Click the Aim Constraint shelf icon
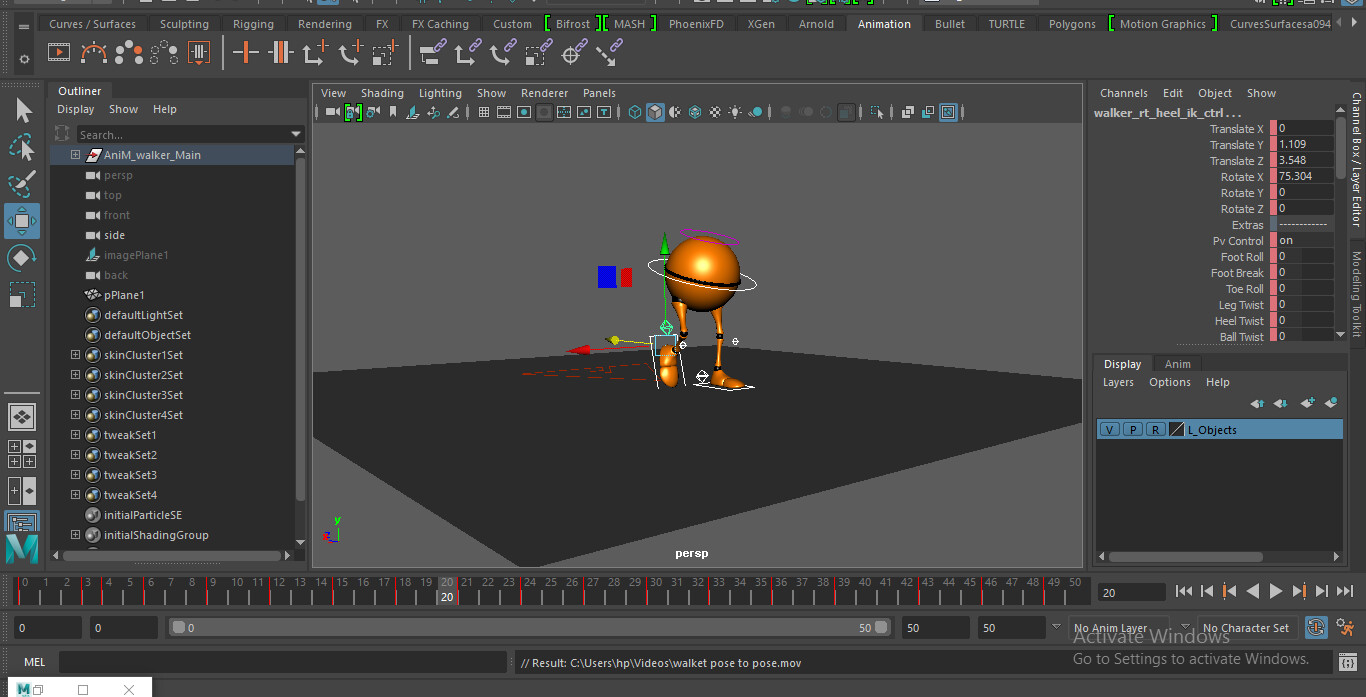1366x697 pixels. pyautogui.click(x=574, y=52)
